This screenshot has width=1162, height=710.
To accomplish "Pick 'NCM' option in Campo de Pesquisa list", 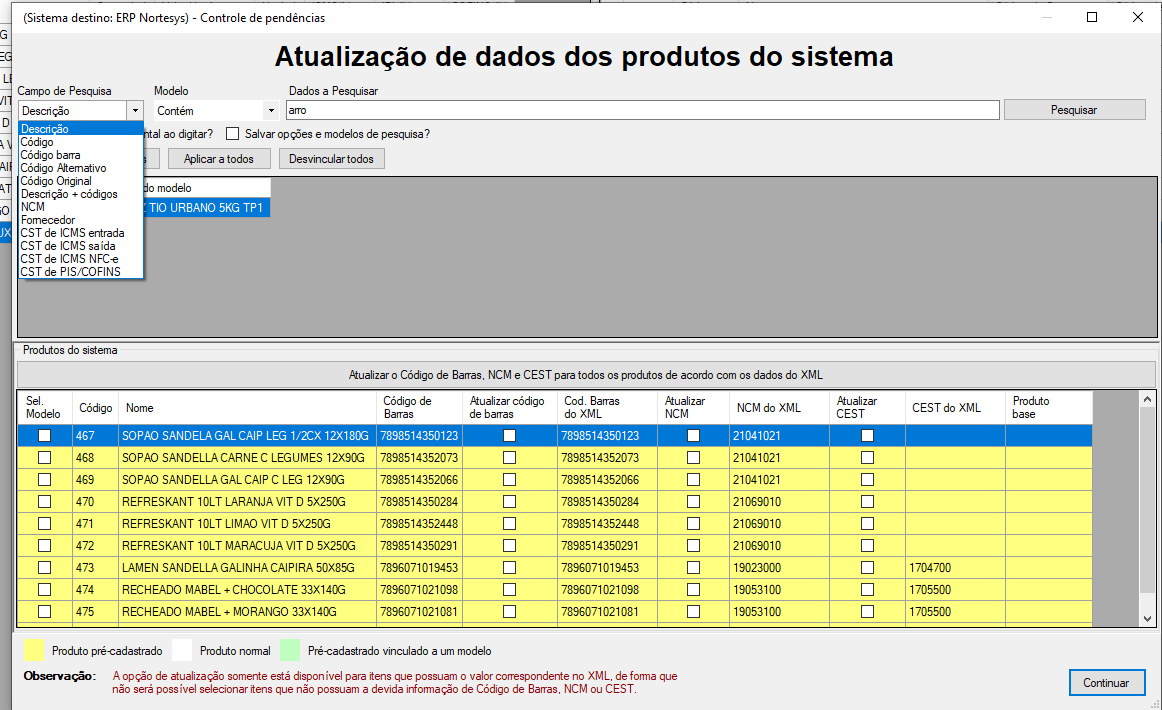I will (x=33, y=207).
